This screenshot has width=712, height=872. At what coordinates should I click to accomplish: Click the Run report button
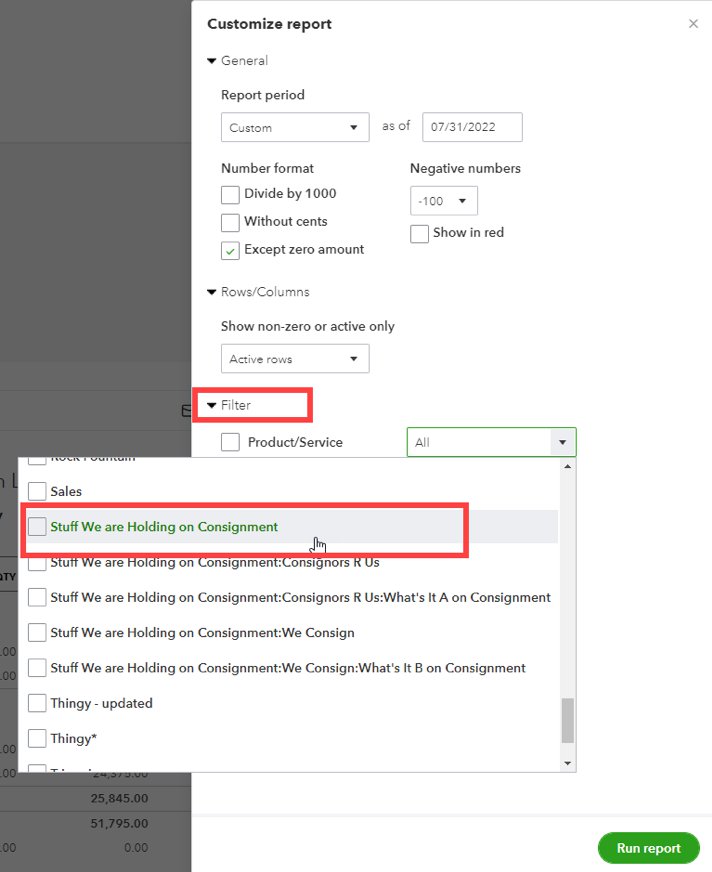pos(648,848)
